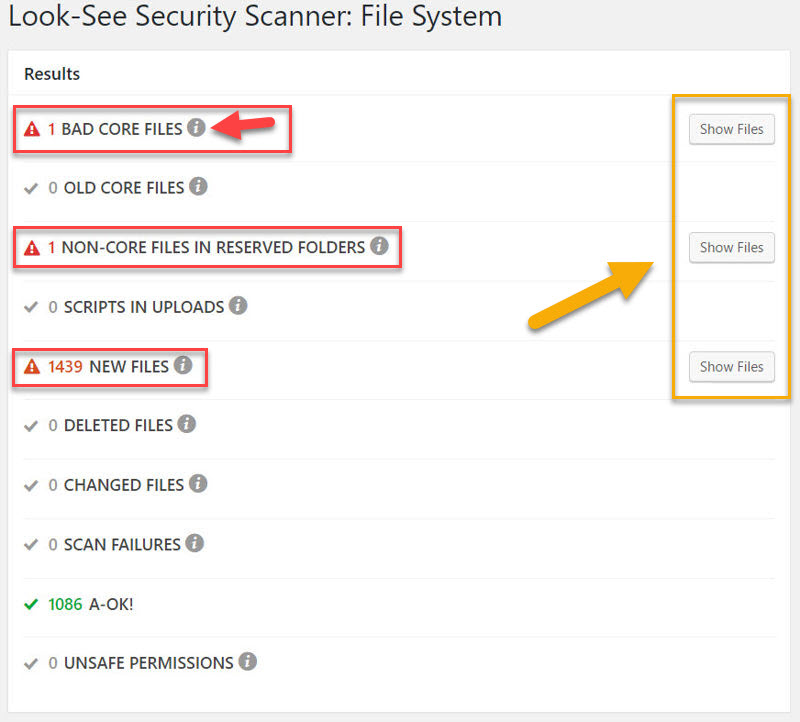Viewport: 800px width, 722px height.
Task: Select the Results header
Action: 51,74
